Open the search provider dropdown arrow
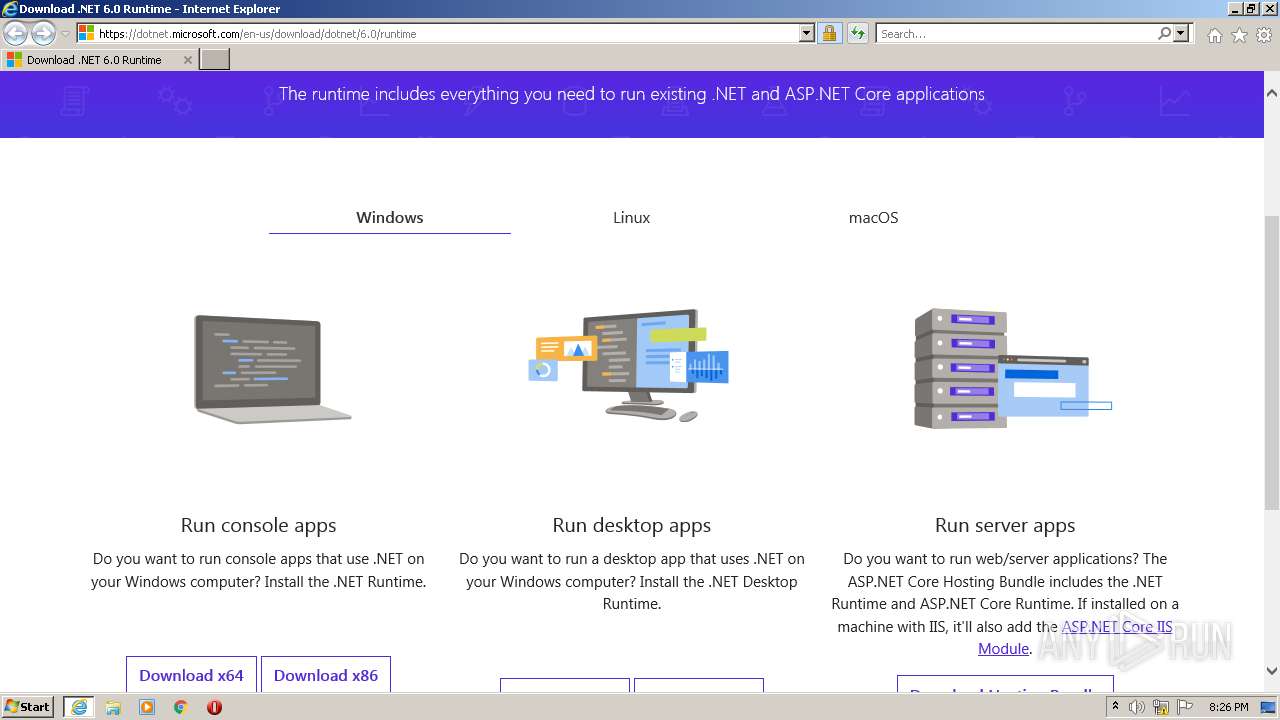1280x720 pixels. pos(1181,34)
